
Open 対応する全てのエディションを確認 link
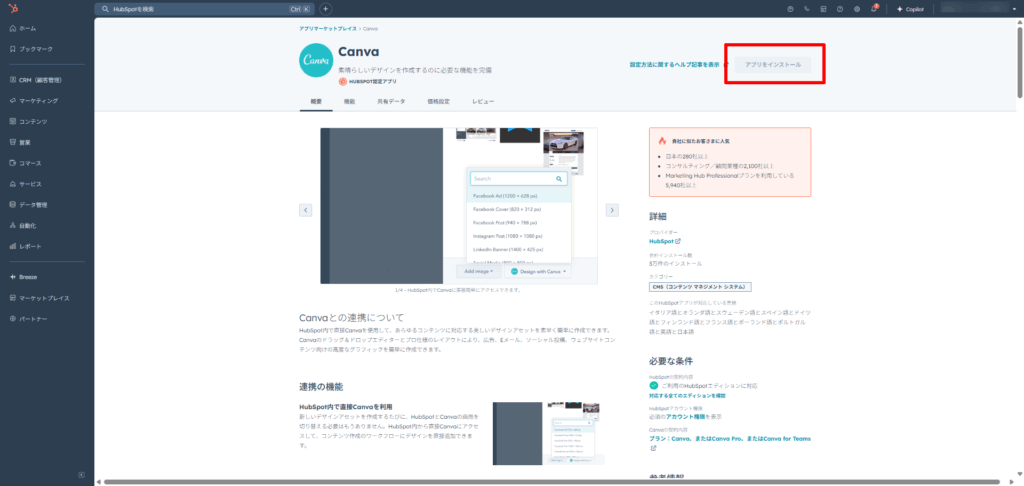pyautogui.click(x=687, y=395)
